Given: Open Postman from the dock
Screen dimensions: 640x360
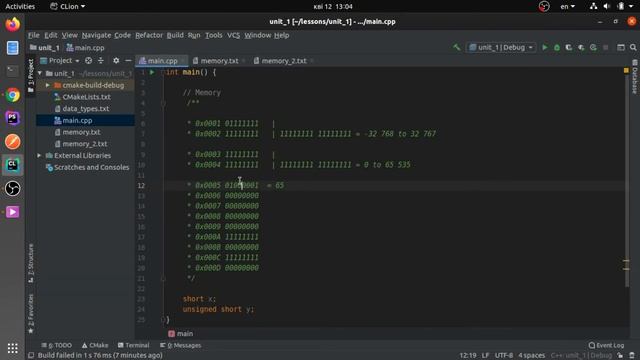Looking at the screenshot, I should click(x=13, y=142).
